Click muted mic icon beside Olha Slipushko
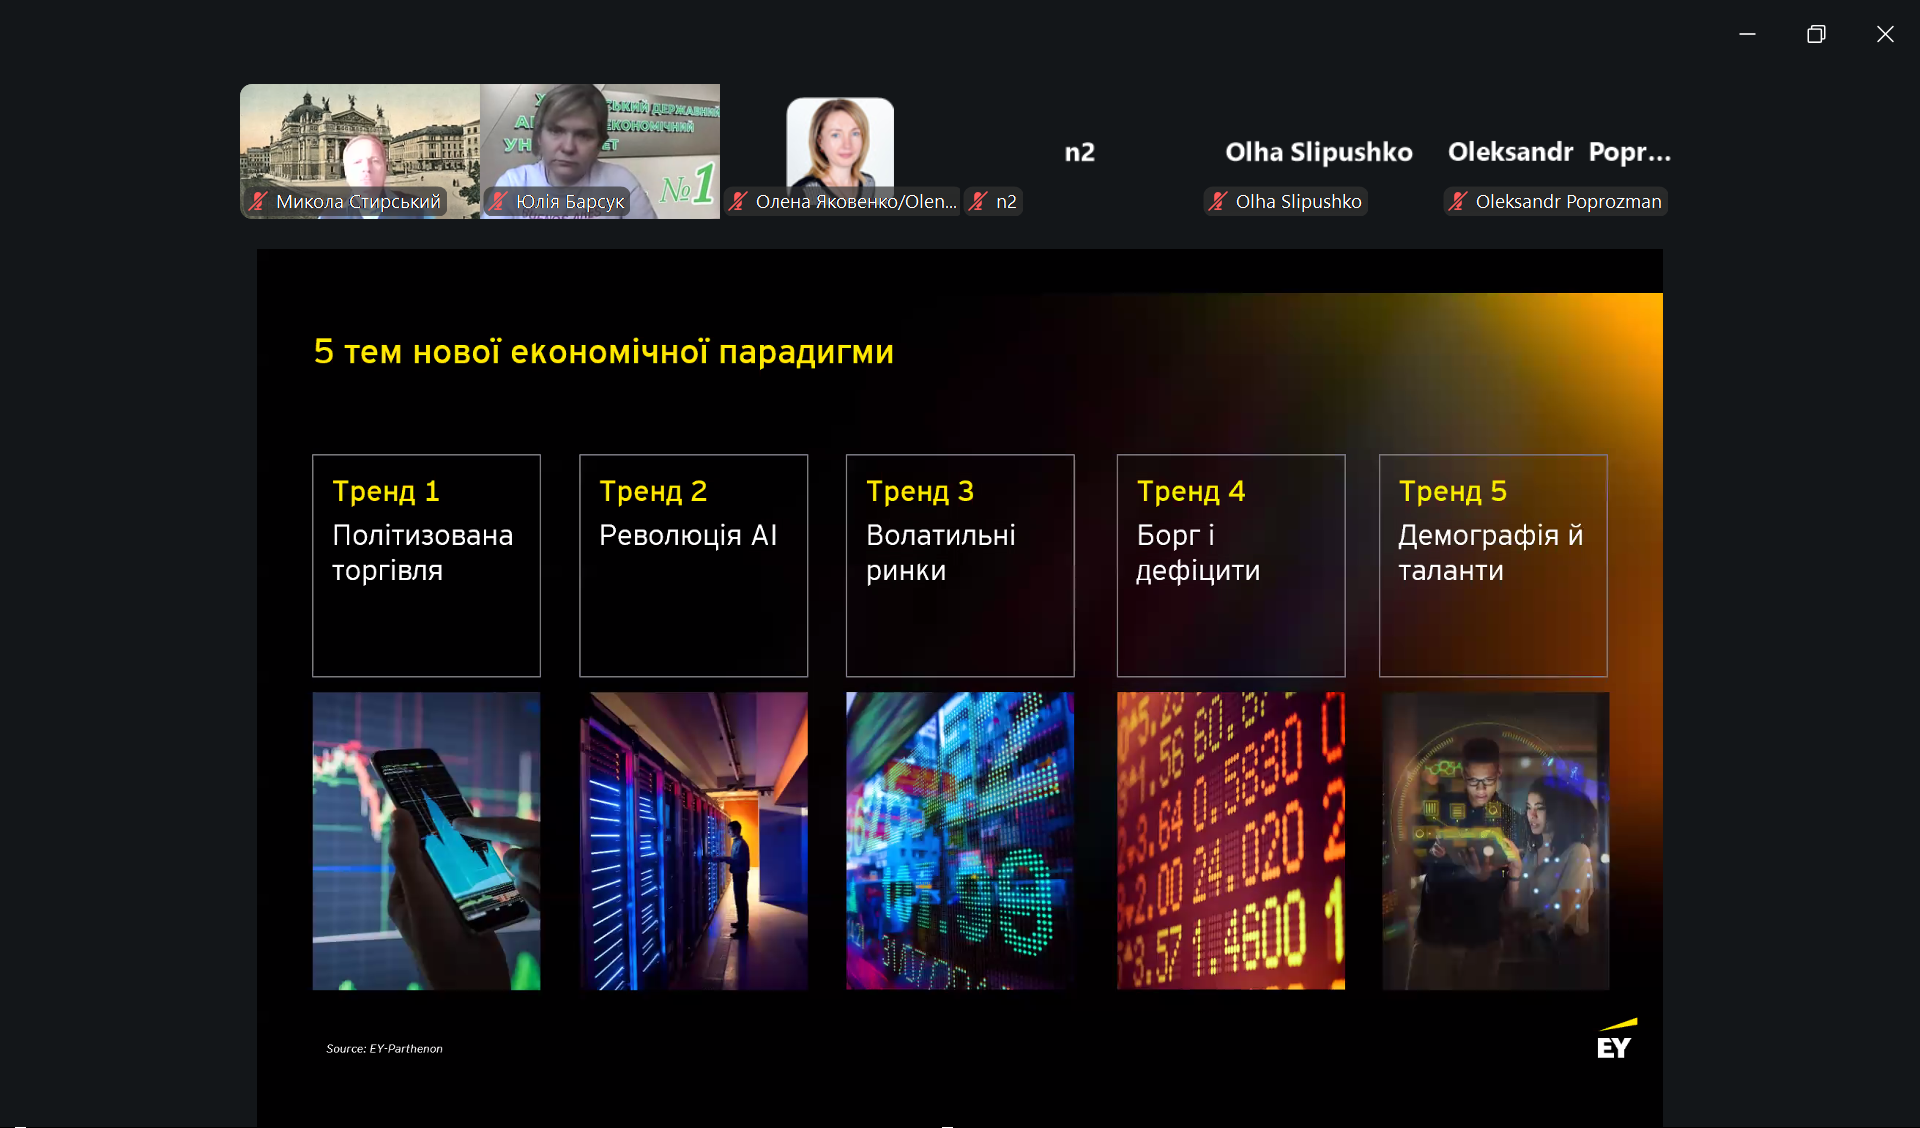This screenshot has width=1920, height=1128. coord(1218,201)
